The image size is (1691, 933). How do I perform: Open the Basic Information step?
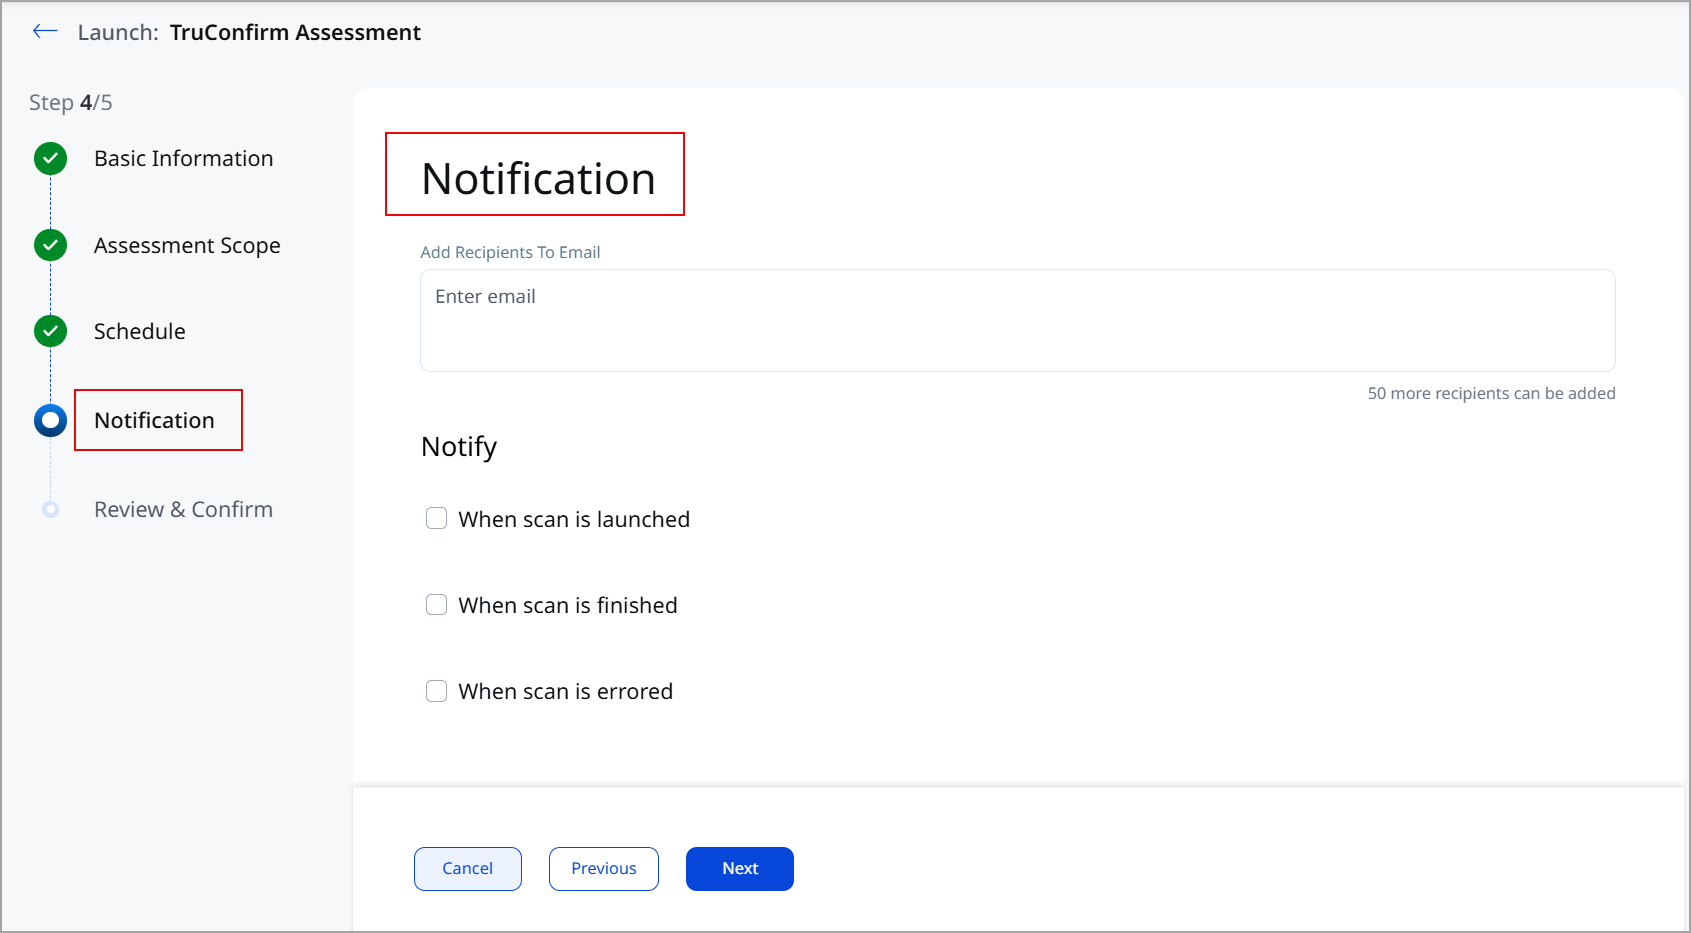point(183,158)
